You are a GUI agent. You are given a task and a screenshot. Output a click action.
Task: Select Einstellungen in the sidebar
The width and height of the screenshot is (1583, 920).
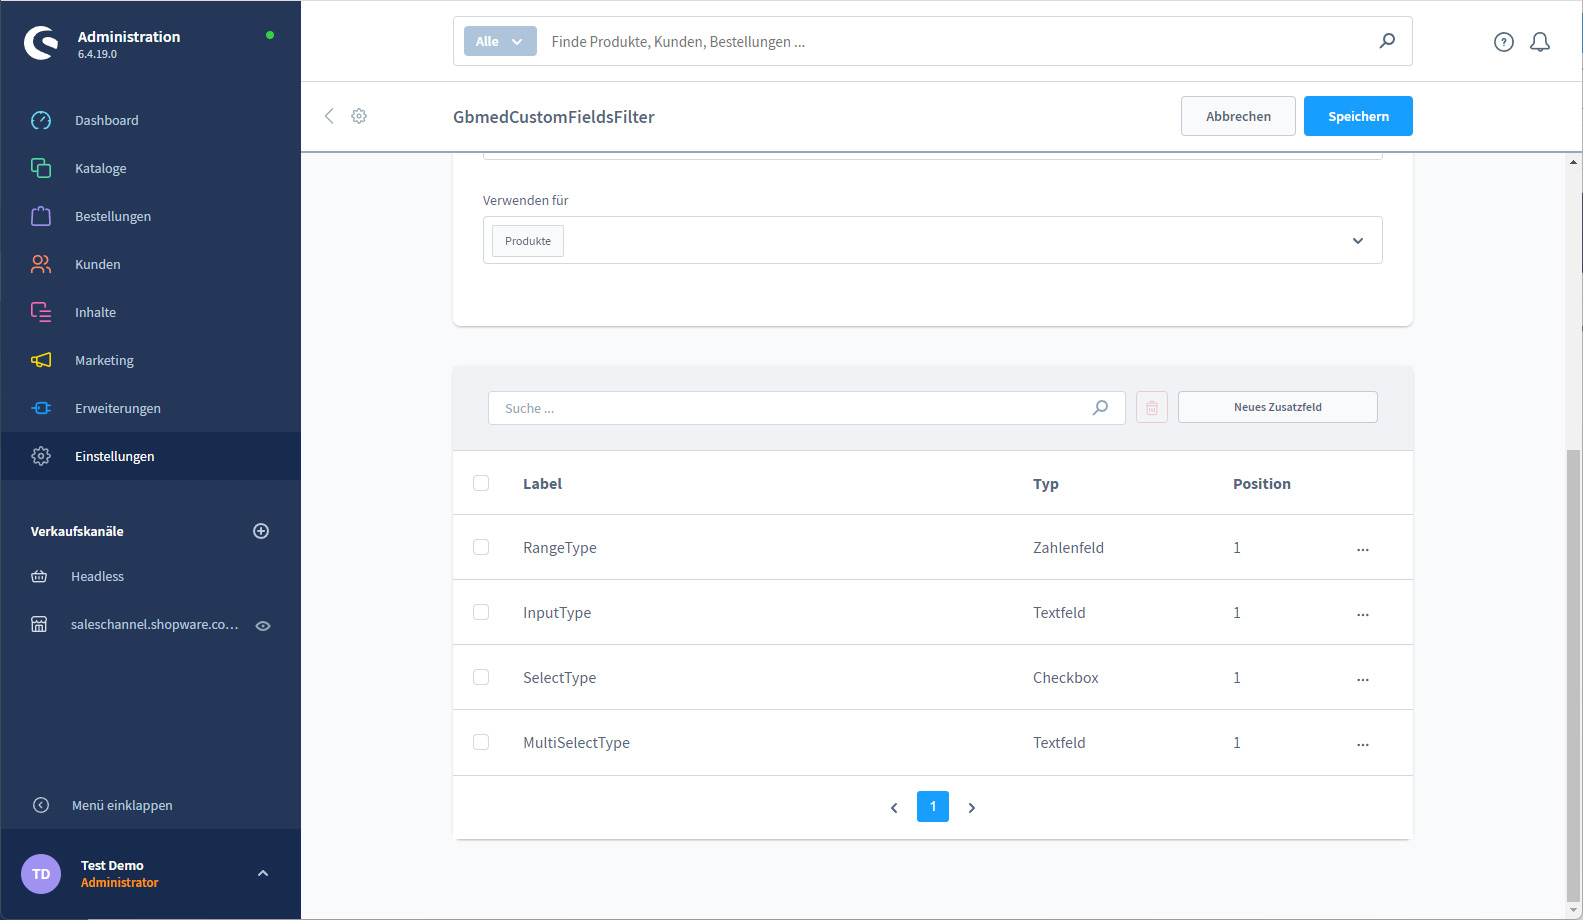[x=150, y=456]
